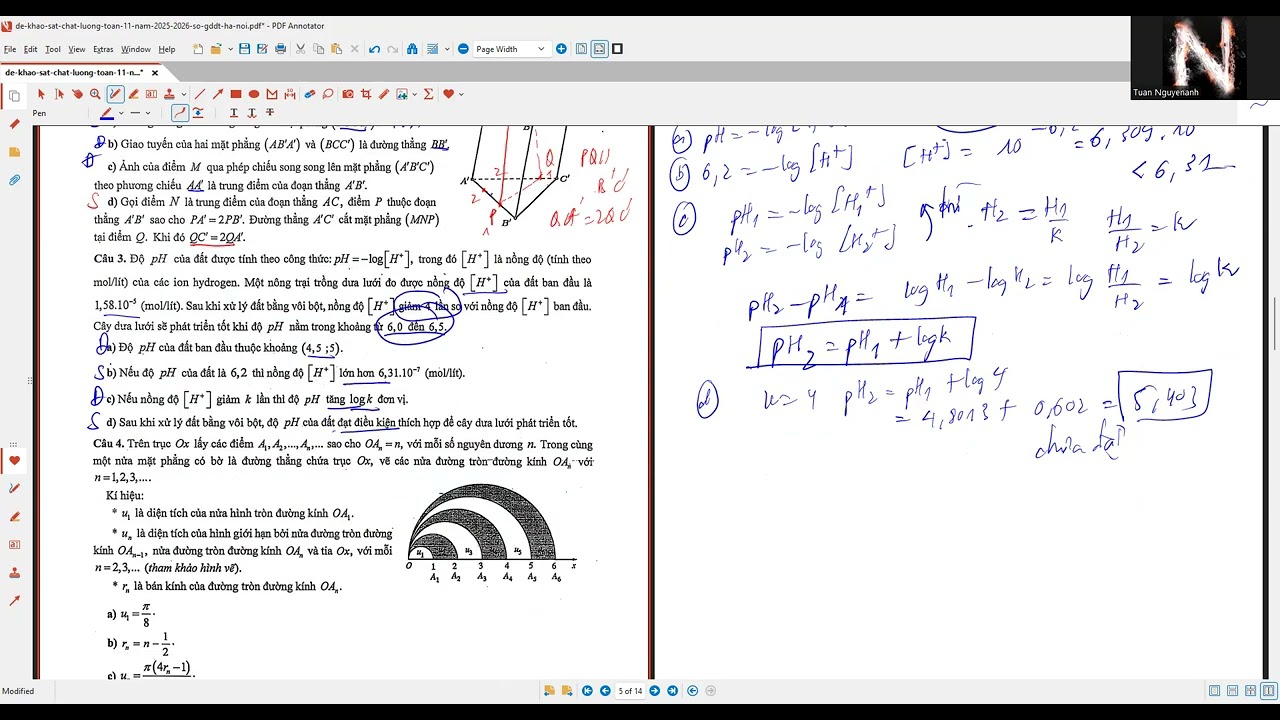
Task: Open the Page Width zoom combo box
Action: (510, 49)
